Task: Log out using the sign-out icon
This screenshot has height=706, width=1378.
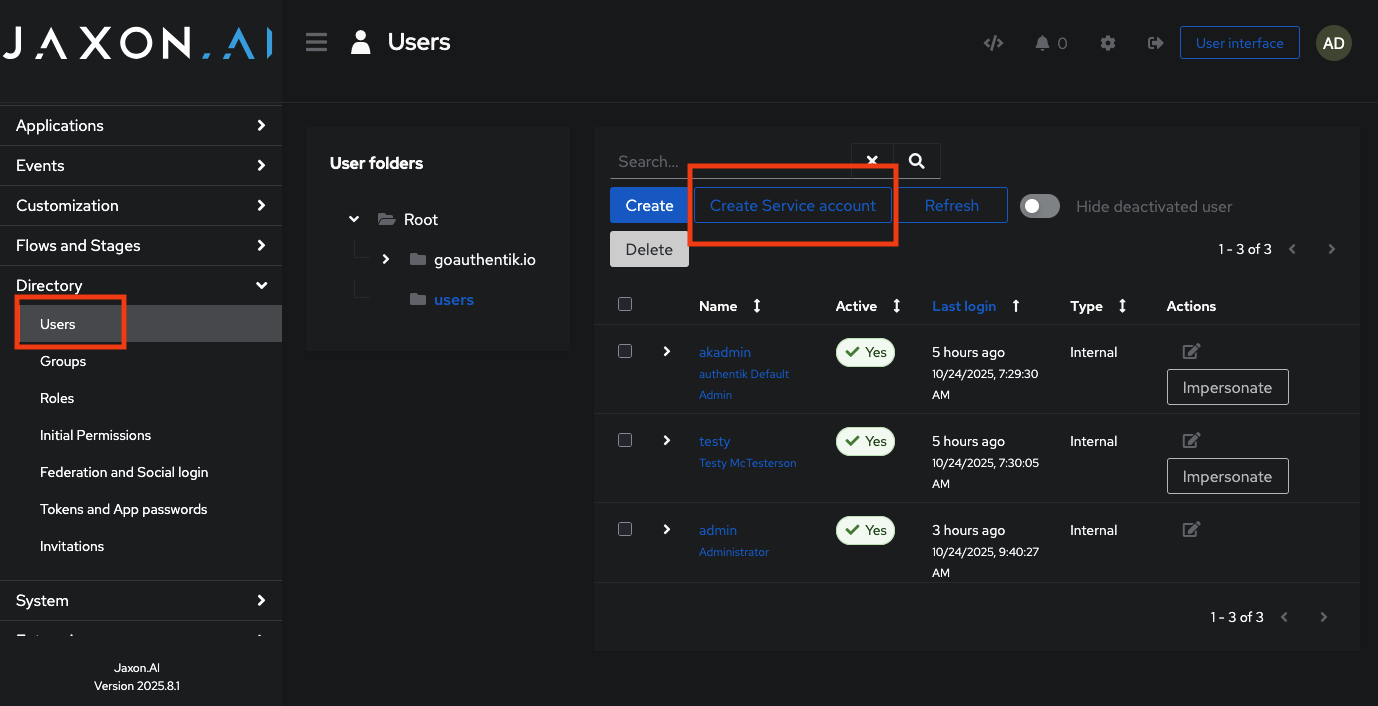Action: pos(1155,43)
